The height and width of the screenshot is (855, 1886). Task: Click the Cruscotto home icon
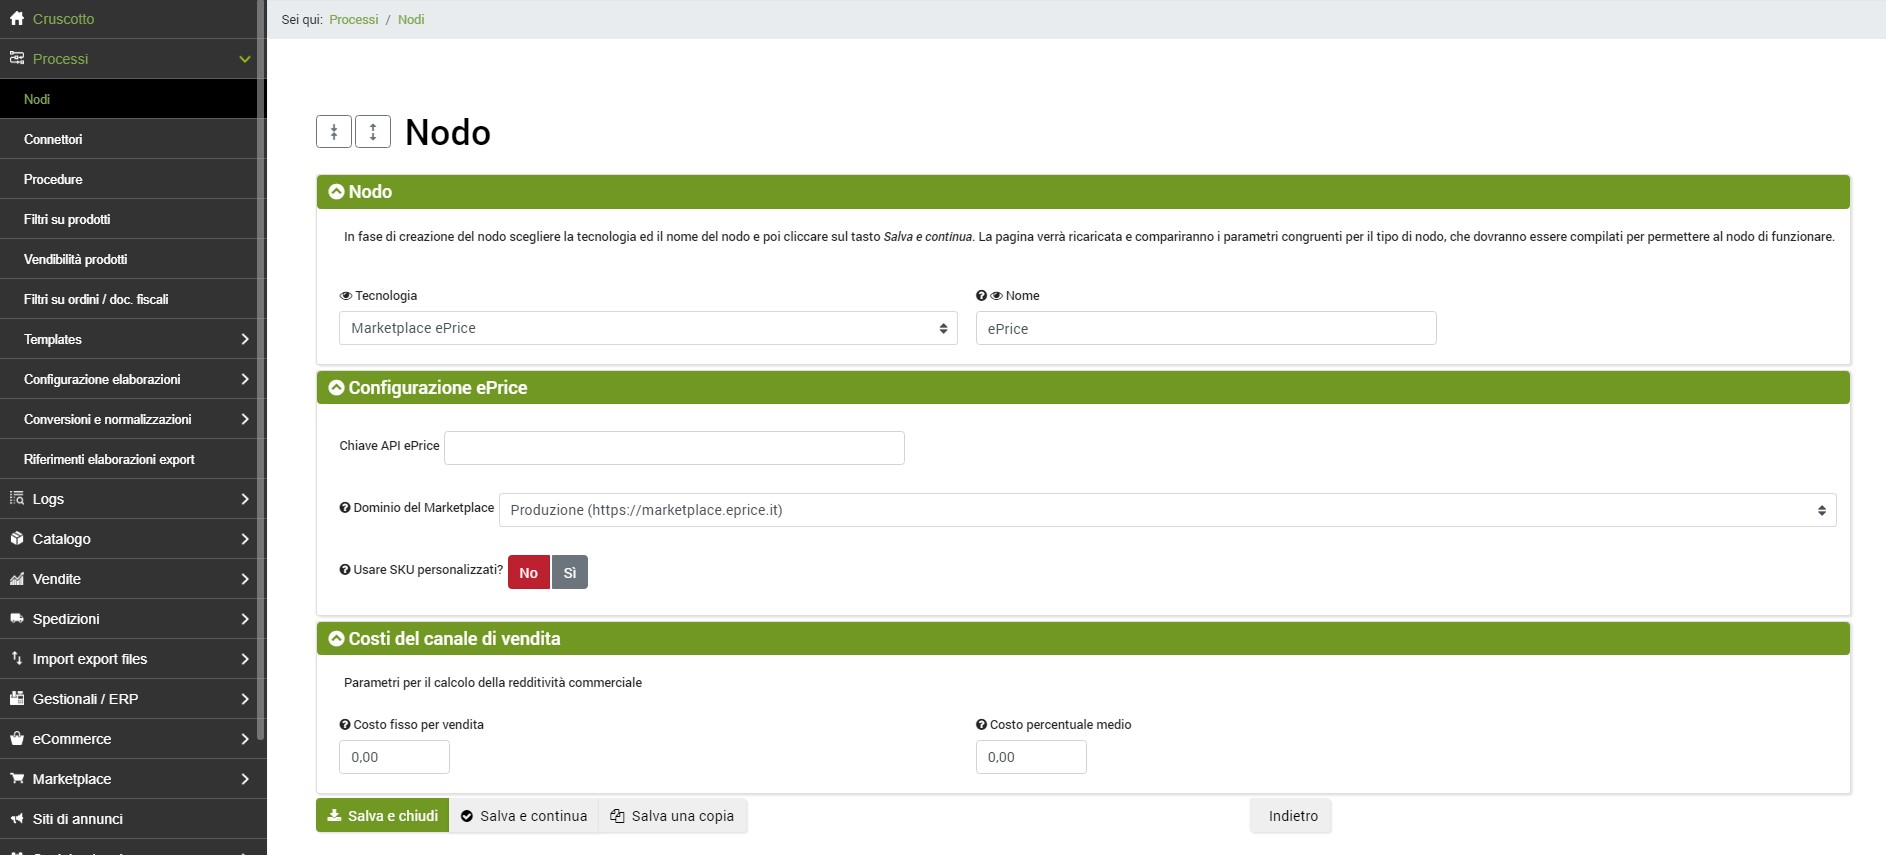tap(17, 18)
